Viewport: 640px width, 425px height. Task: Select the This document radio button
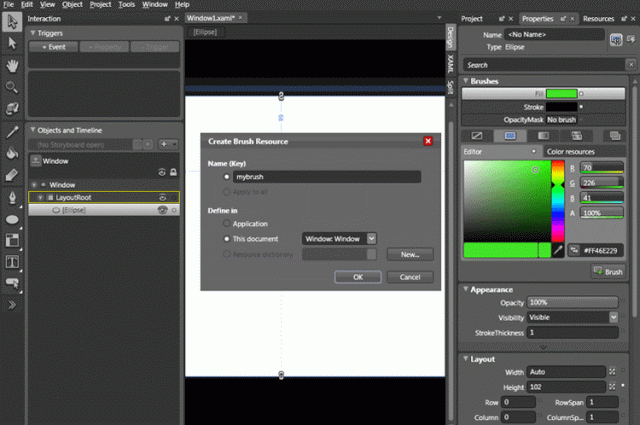point(227,239)
